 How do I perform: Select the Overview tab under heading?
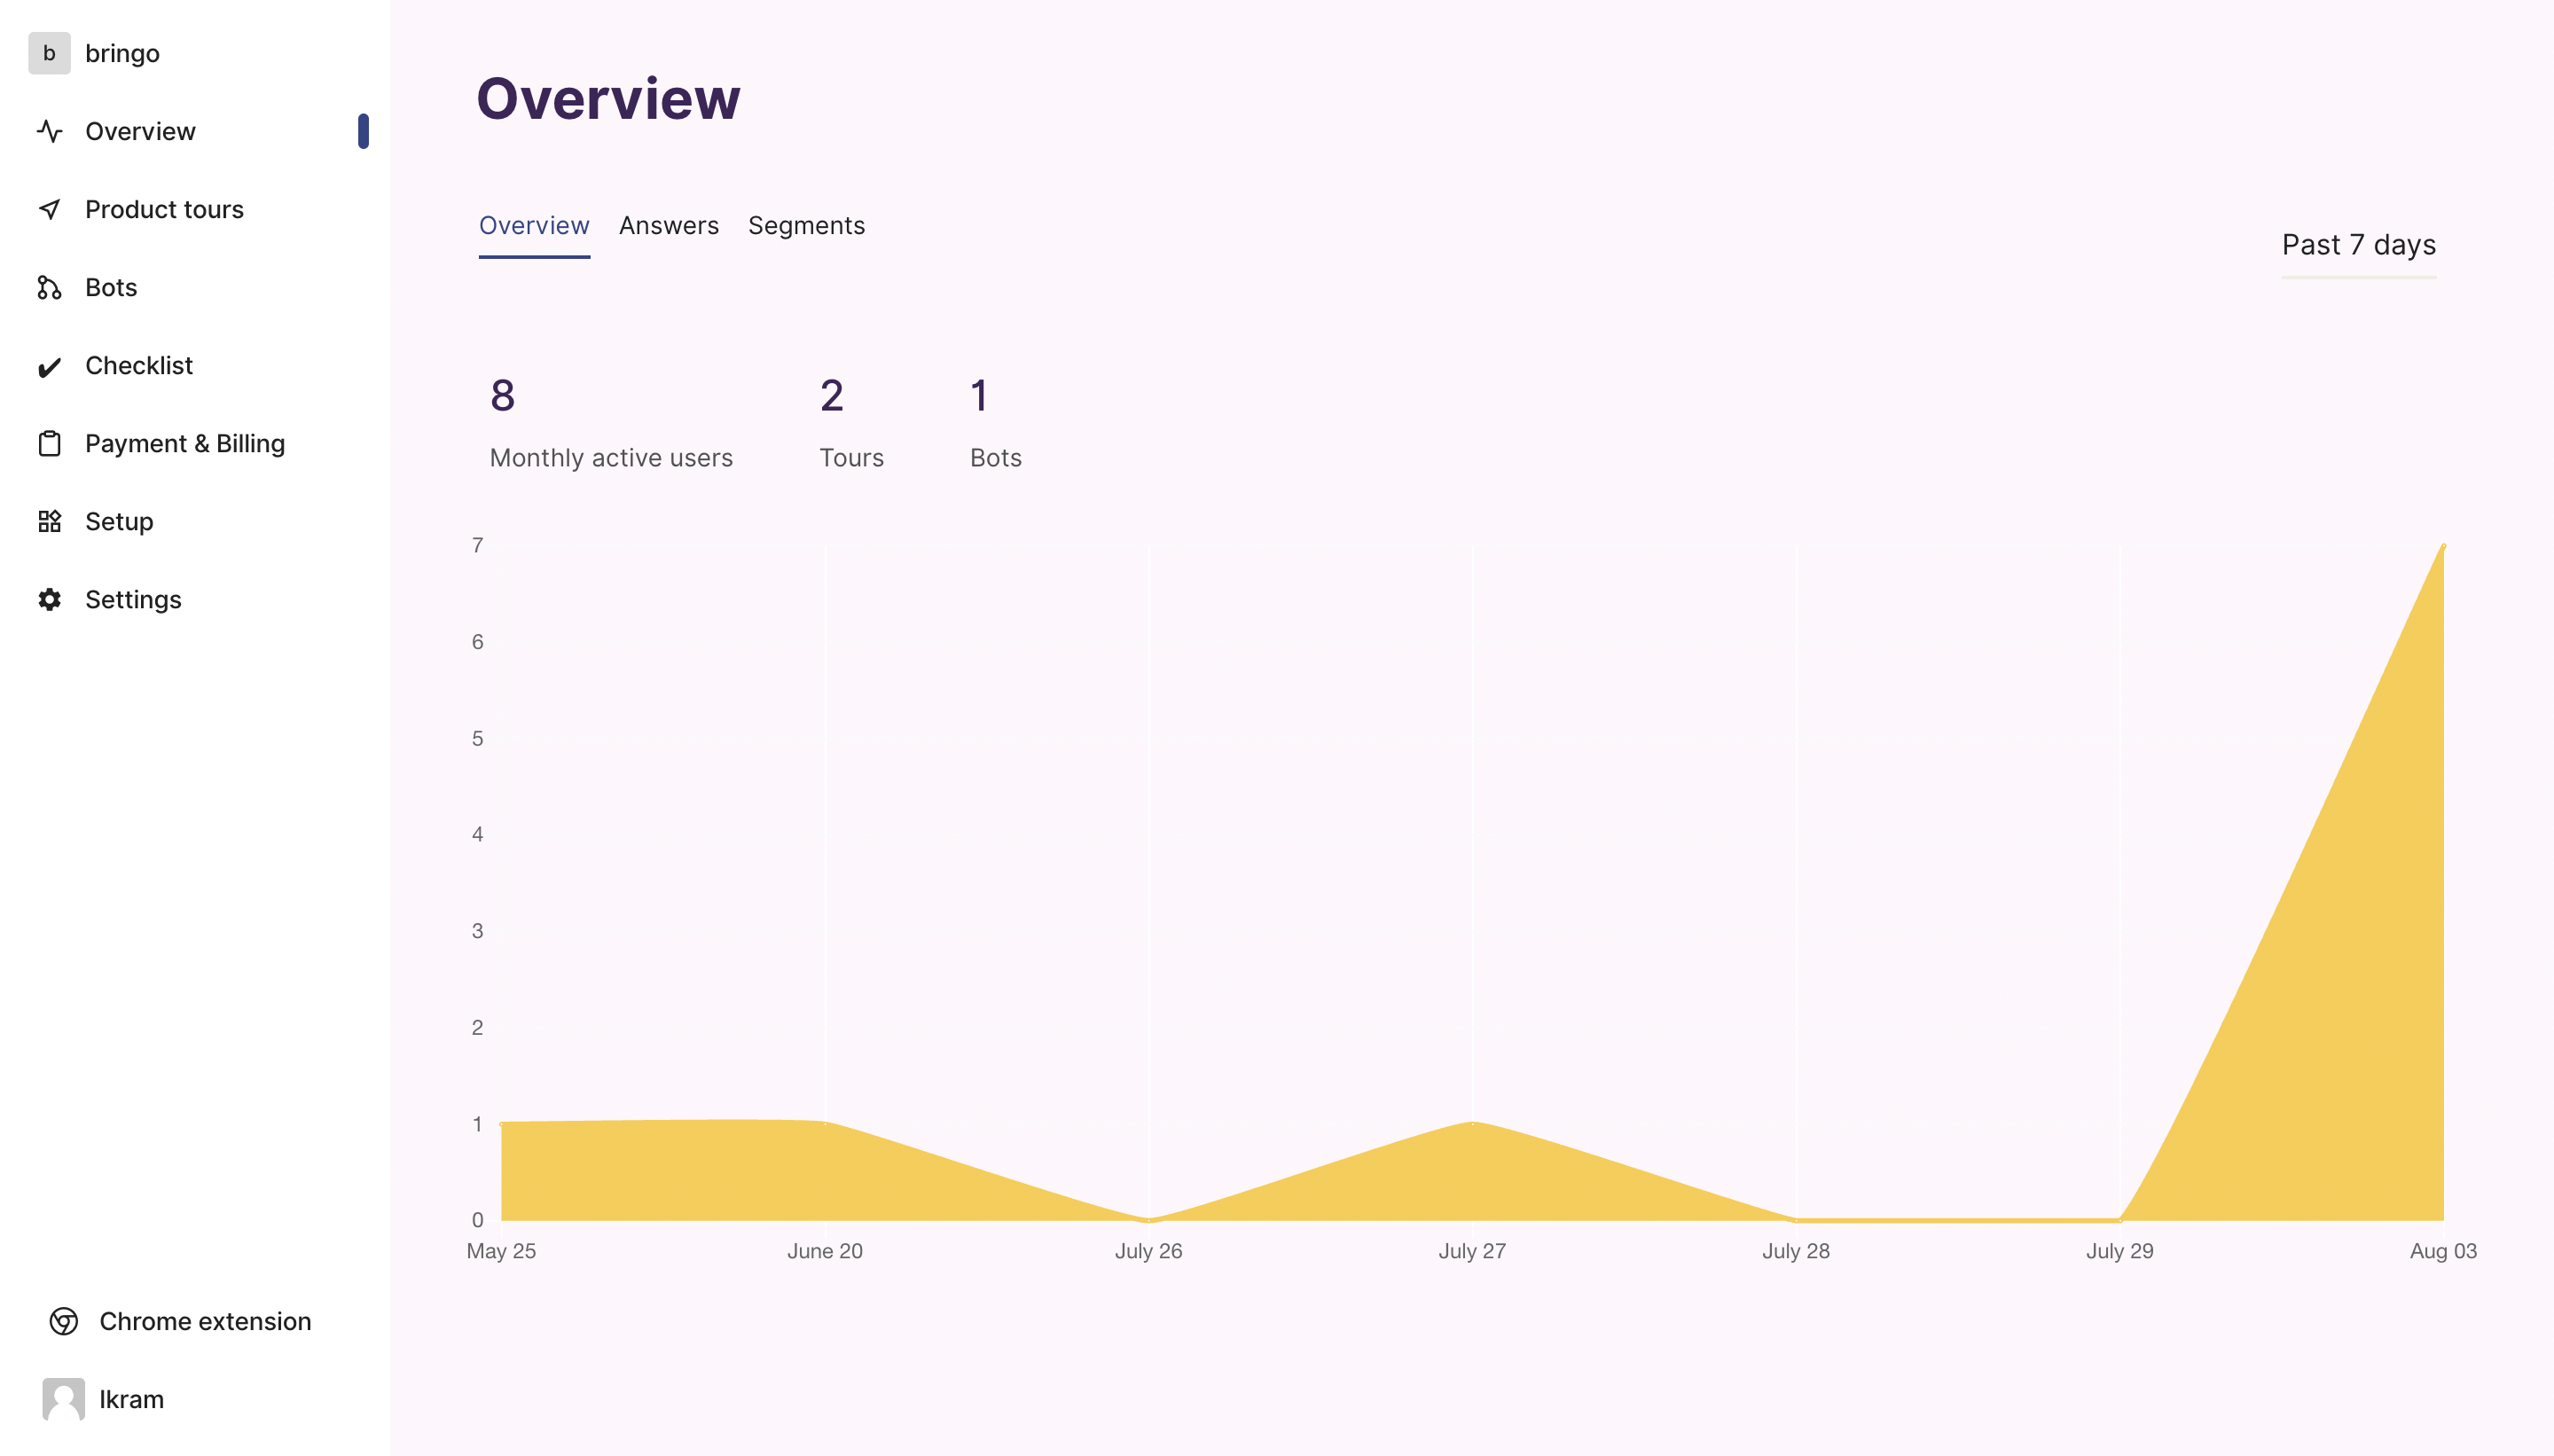(x=534, y=226)
